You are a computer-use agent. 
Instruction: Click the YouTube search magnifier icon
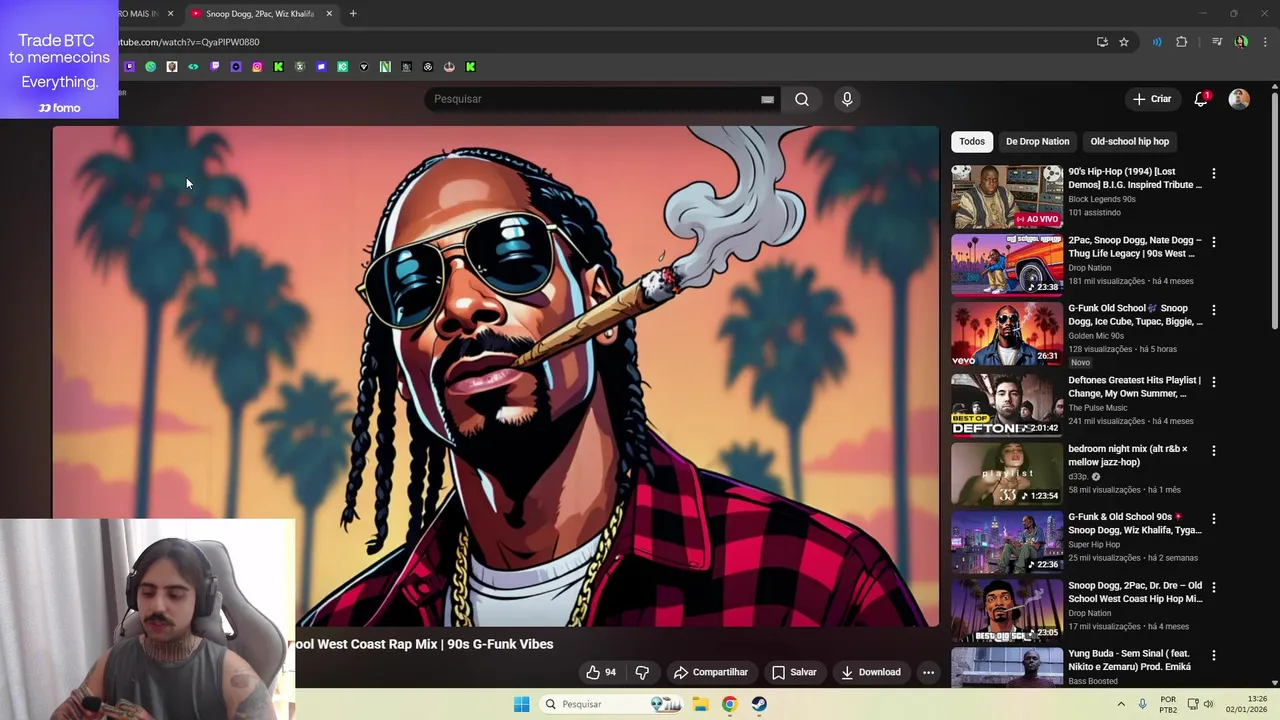(802, 99)
